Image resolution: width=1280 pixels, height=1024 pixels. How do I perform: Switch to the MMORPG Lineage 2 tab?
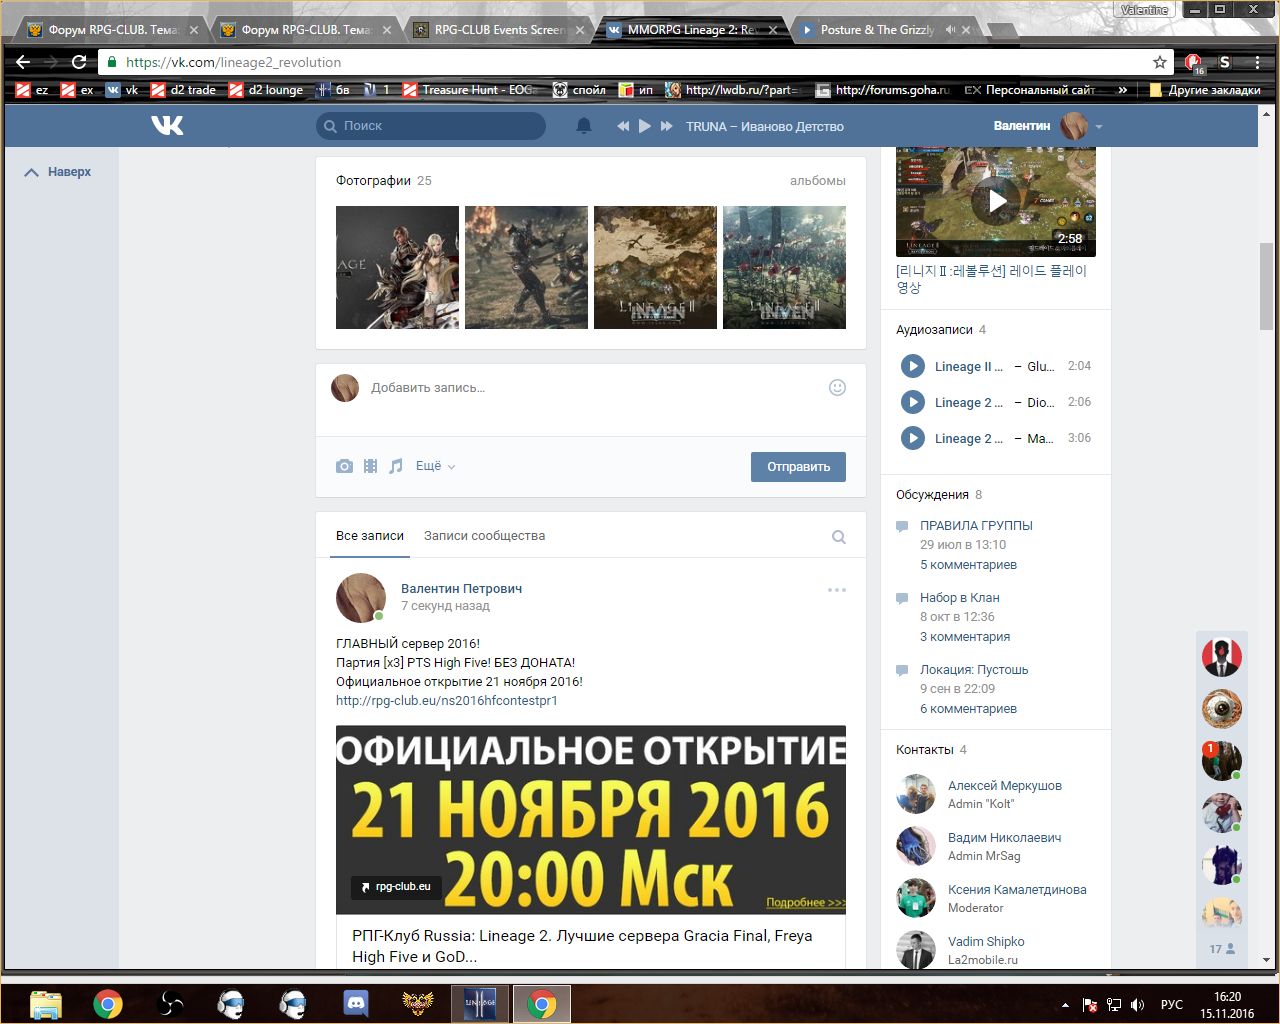[x=690, y=30]
